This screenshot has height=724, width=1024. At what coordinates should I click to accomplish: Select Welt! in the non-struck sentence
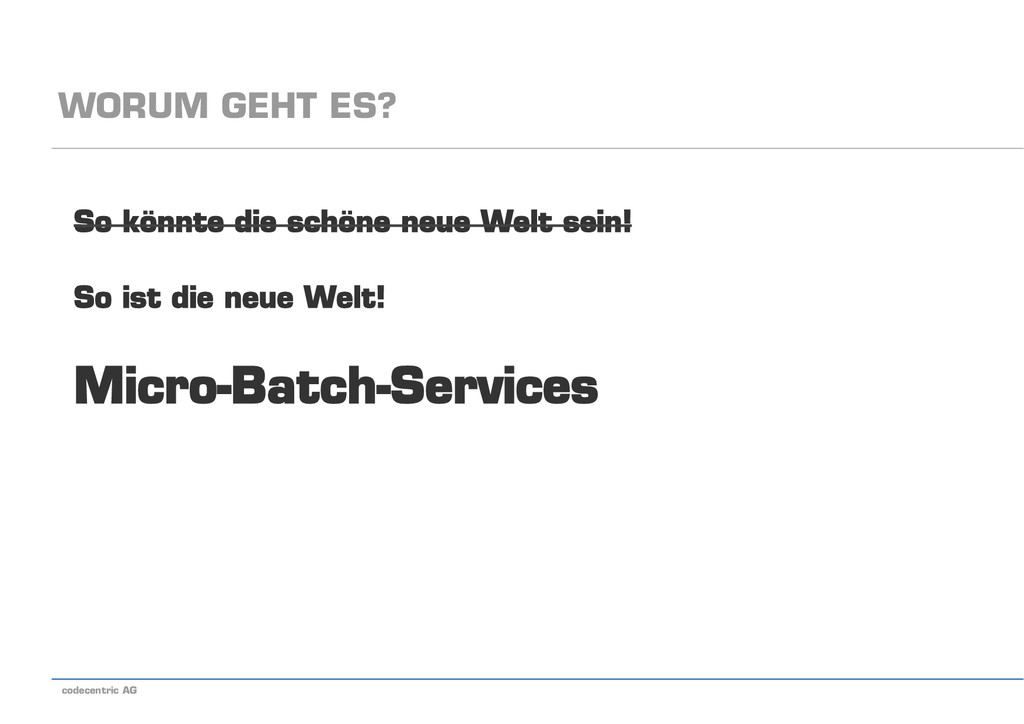345,297
